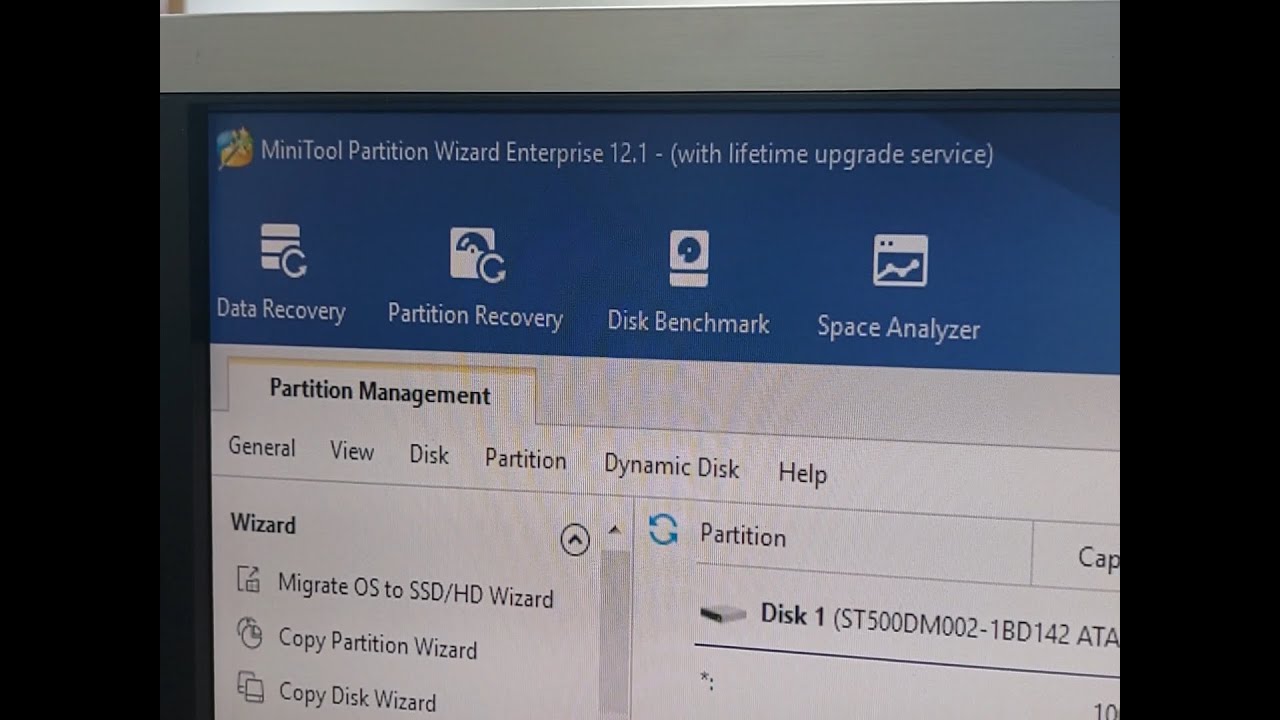Viewport: 1280px width, 720px height.
Task: Select Disk 1 ST500DM002-1BD142 row
Action: click(908, 624)
